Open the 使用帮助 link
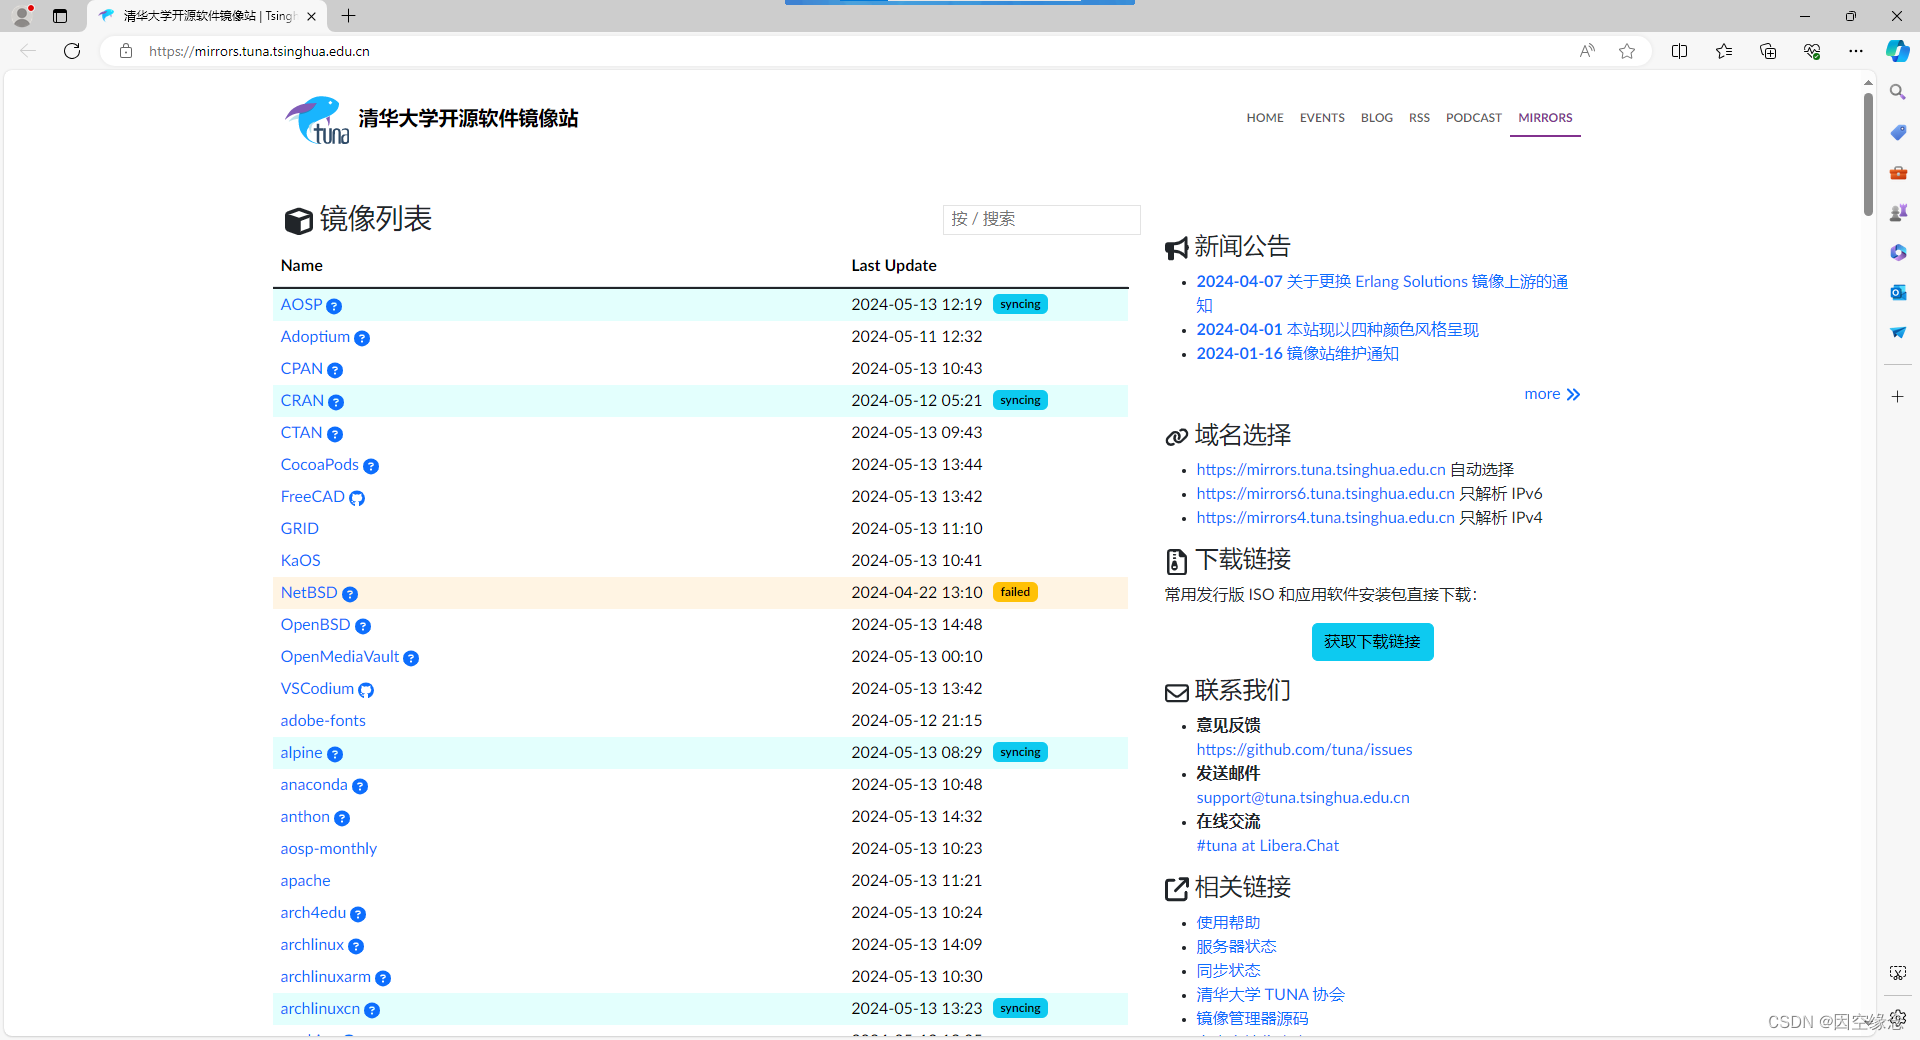Image resolution: width=1920 pixels, height=1040 pixels. tap(1228, 922)
